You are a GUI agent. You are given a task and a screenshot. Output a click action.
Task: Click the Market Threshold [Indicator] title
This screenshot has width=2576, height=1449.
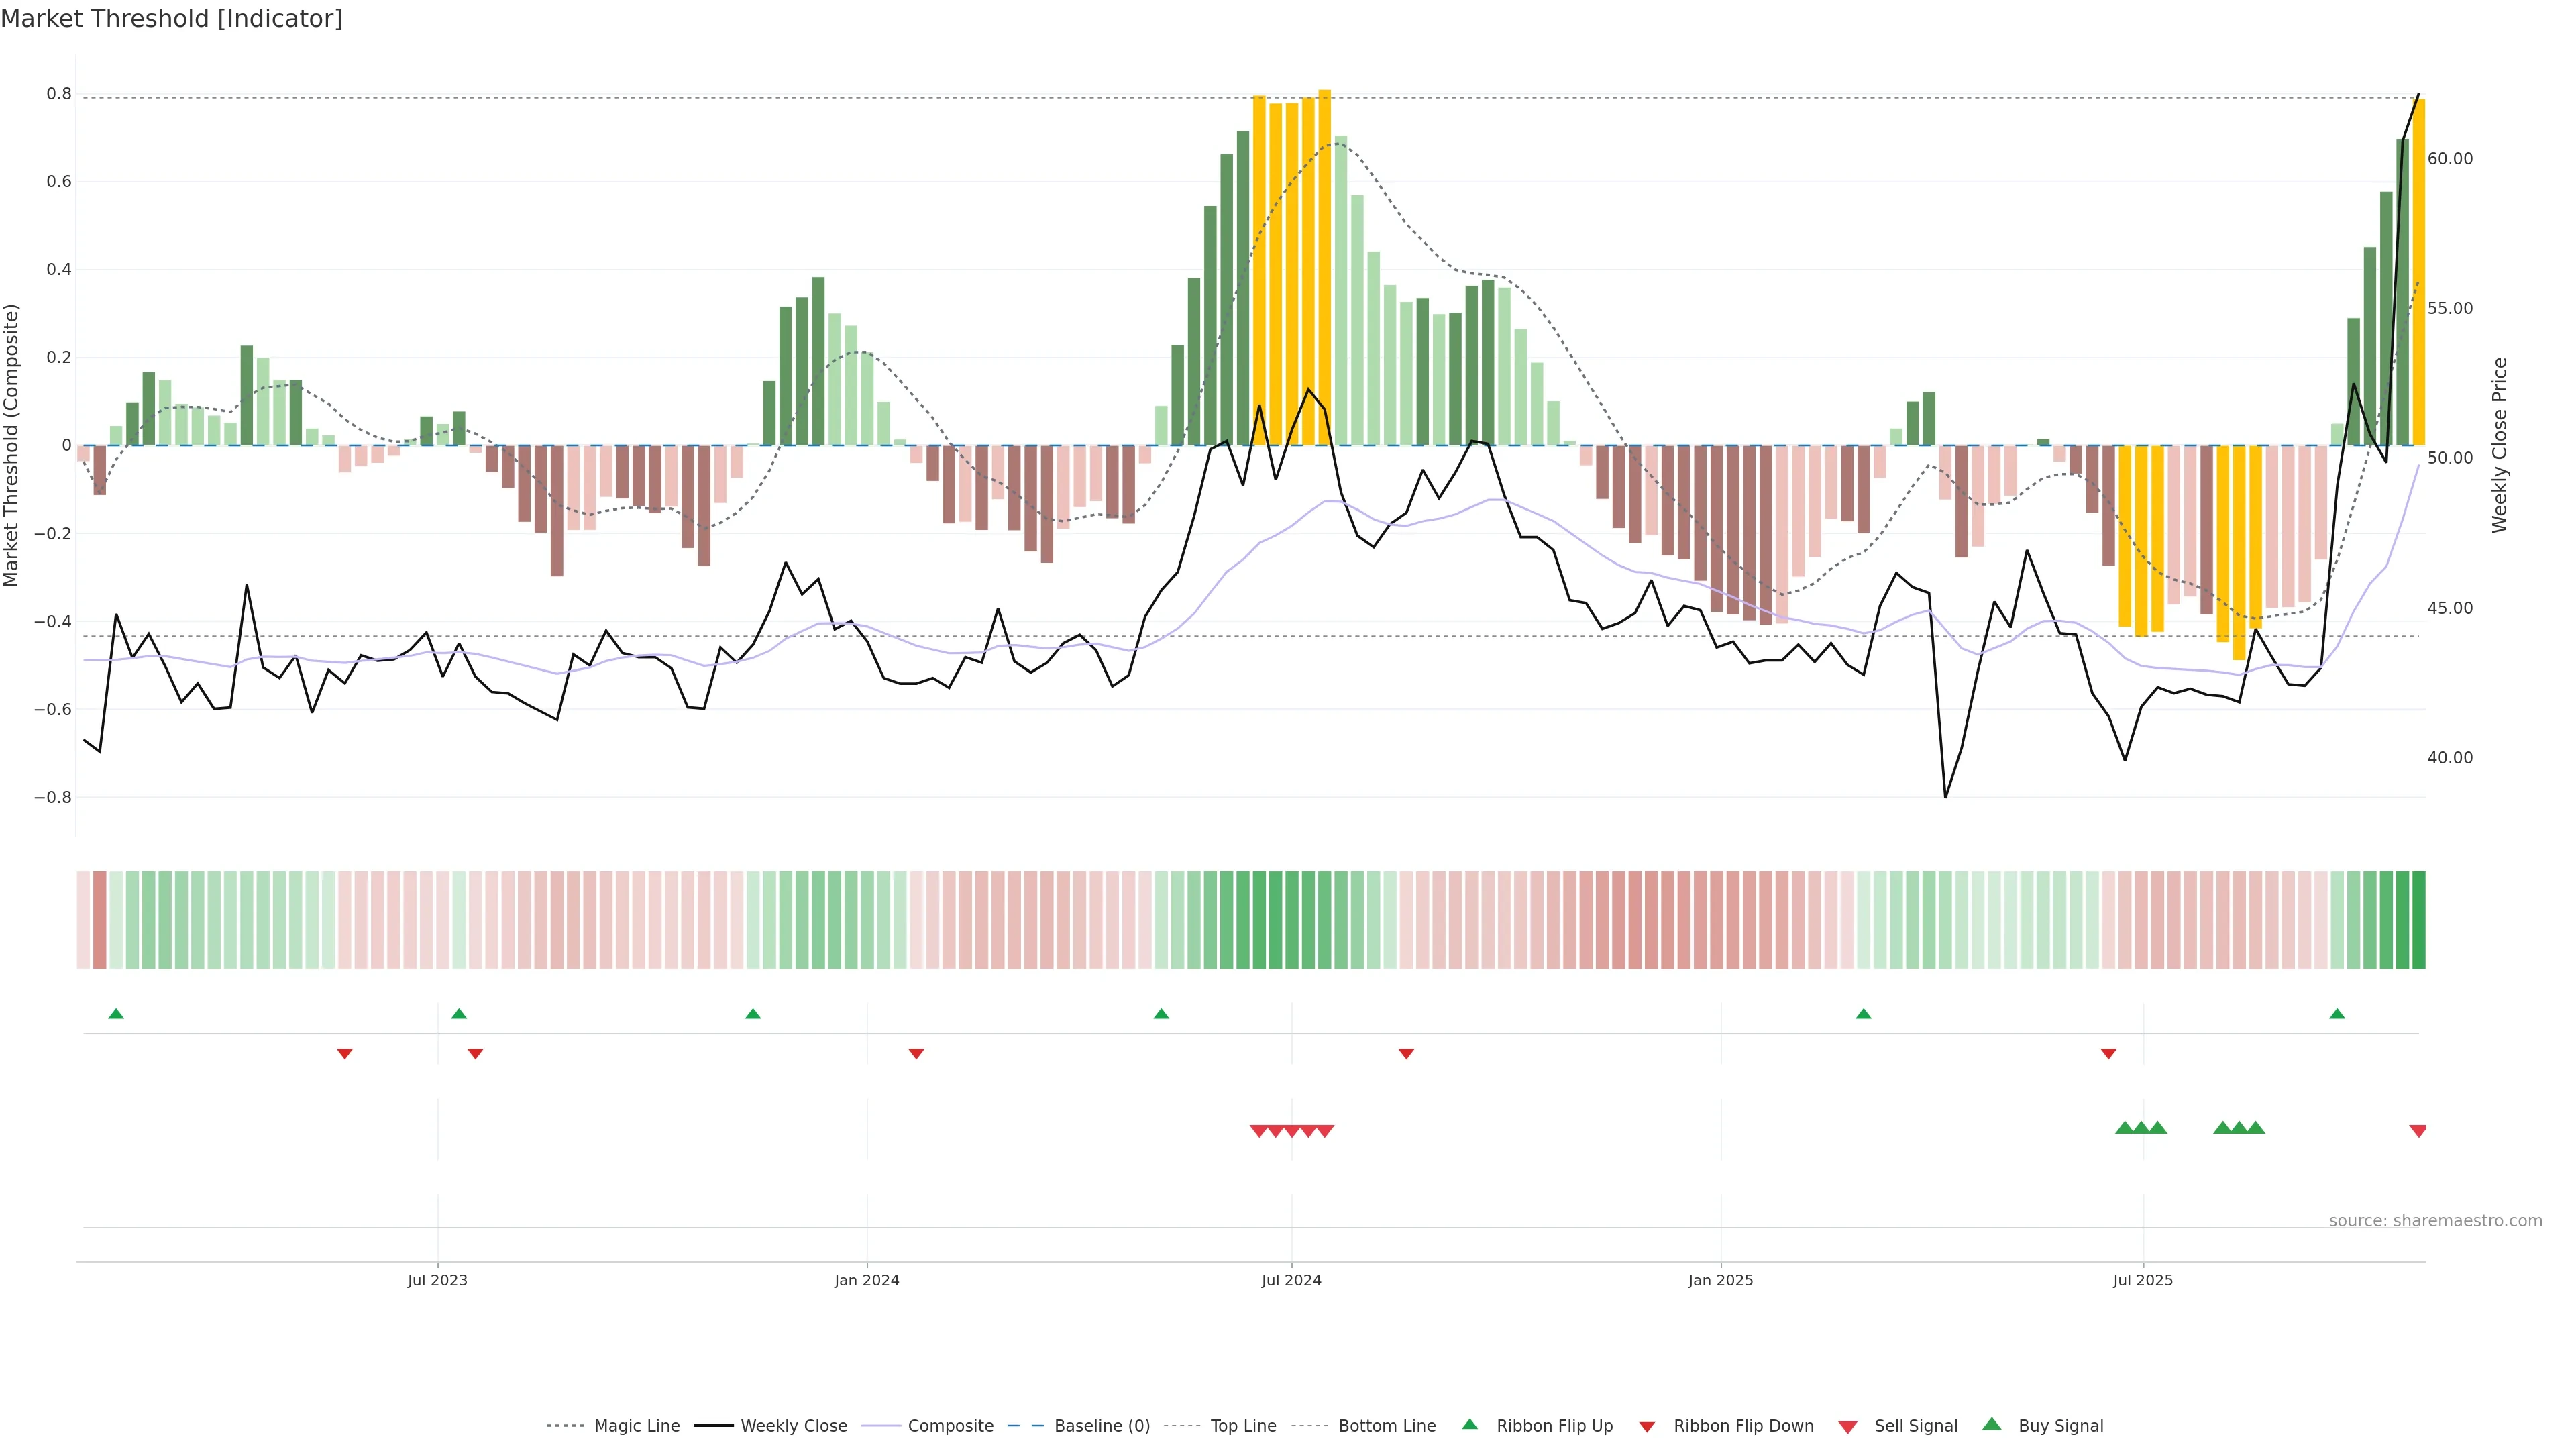point(171,19)
